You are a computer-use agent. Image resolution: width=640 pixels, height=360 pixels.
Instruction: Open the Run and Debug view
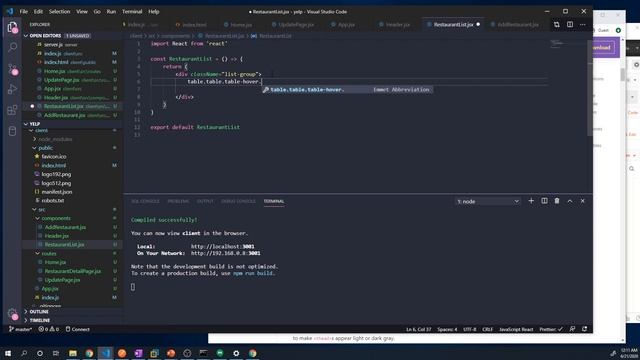[12, 89]
